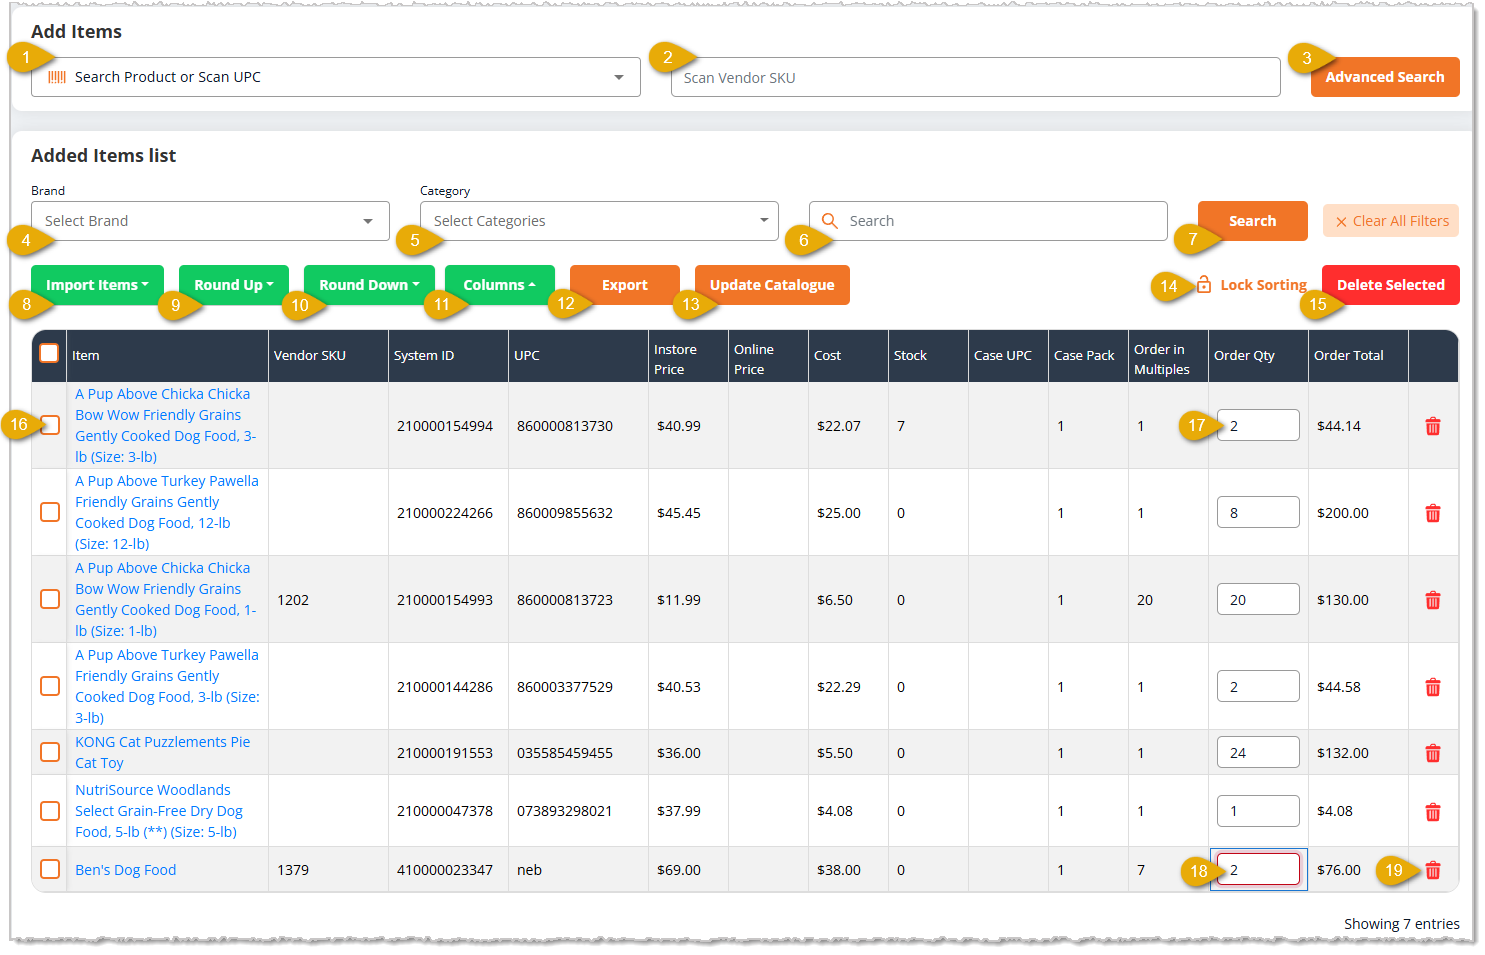
Task: Open the Import Items dropdown menu
Action: tap(97, 285)
